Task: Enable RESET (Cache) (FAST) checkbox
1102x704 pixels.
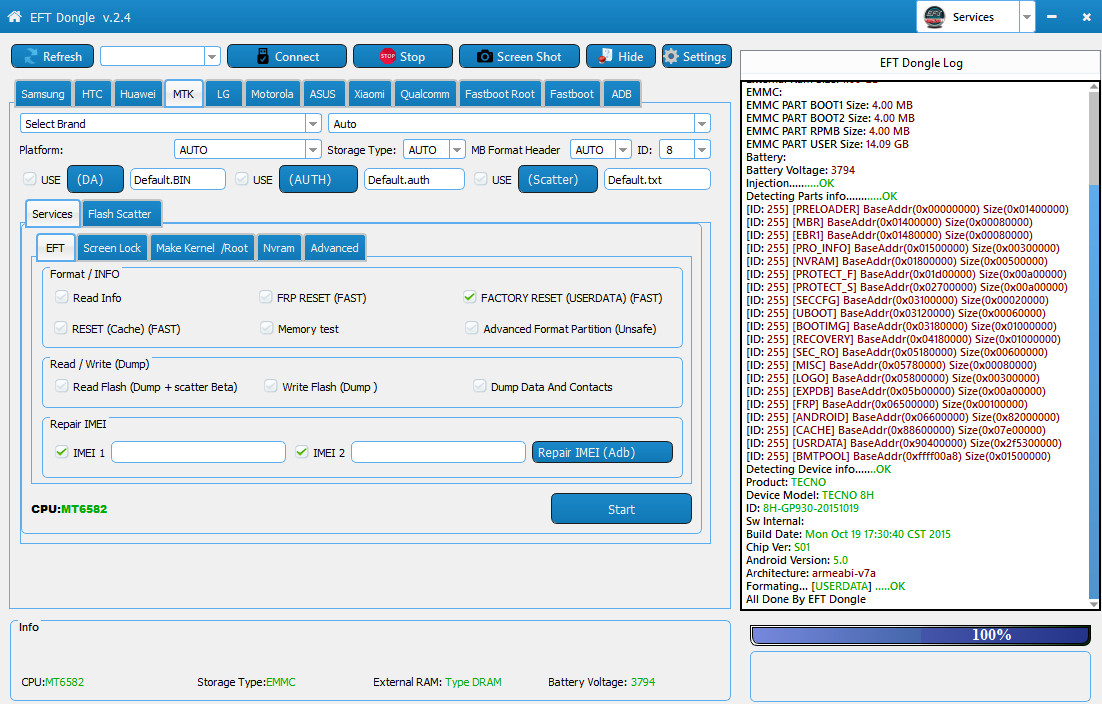Action: tap(61, 328)
